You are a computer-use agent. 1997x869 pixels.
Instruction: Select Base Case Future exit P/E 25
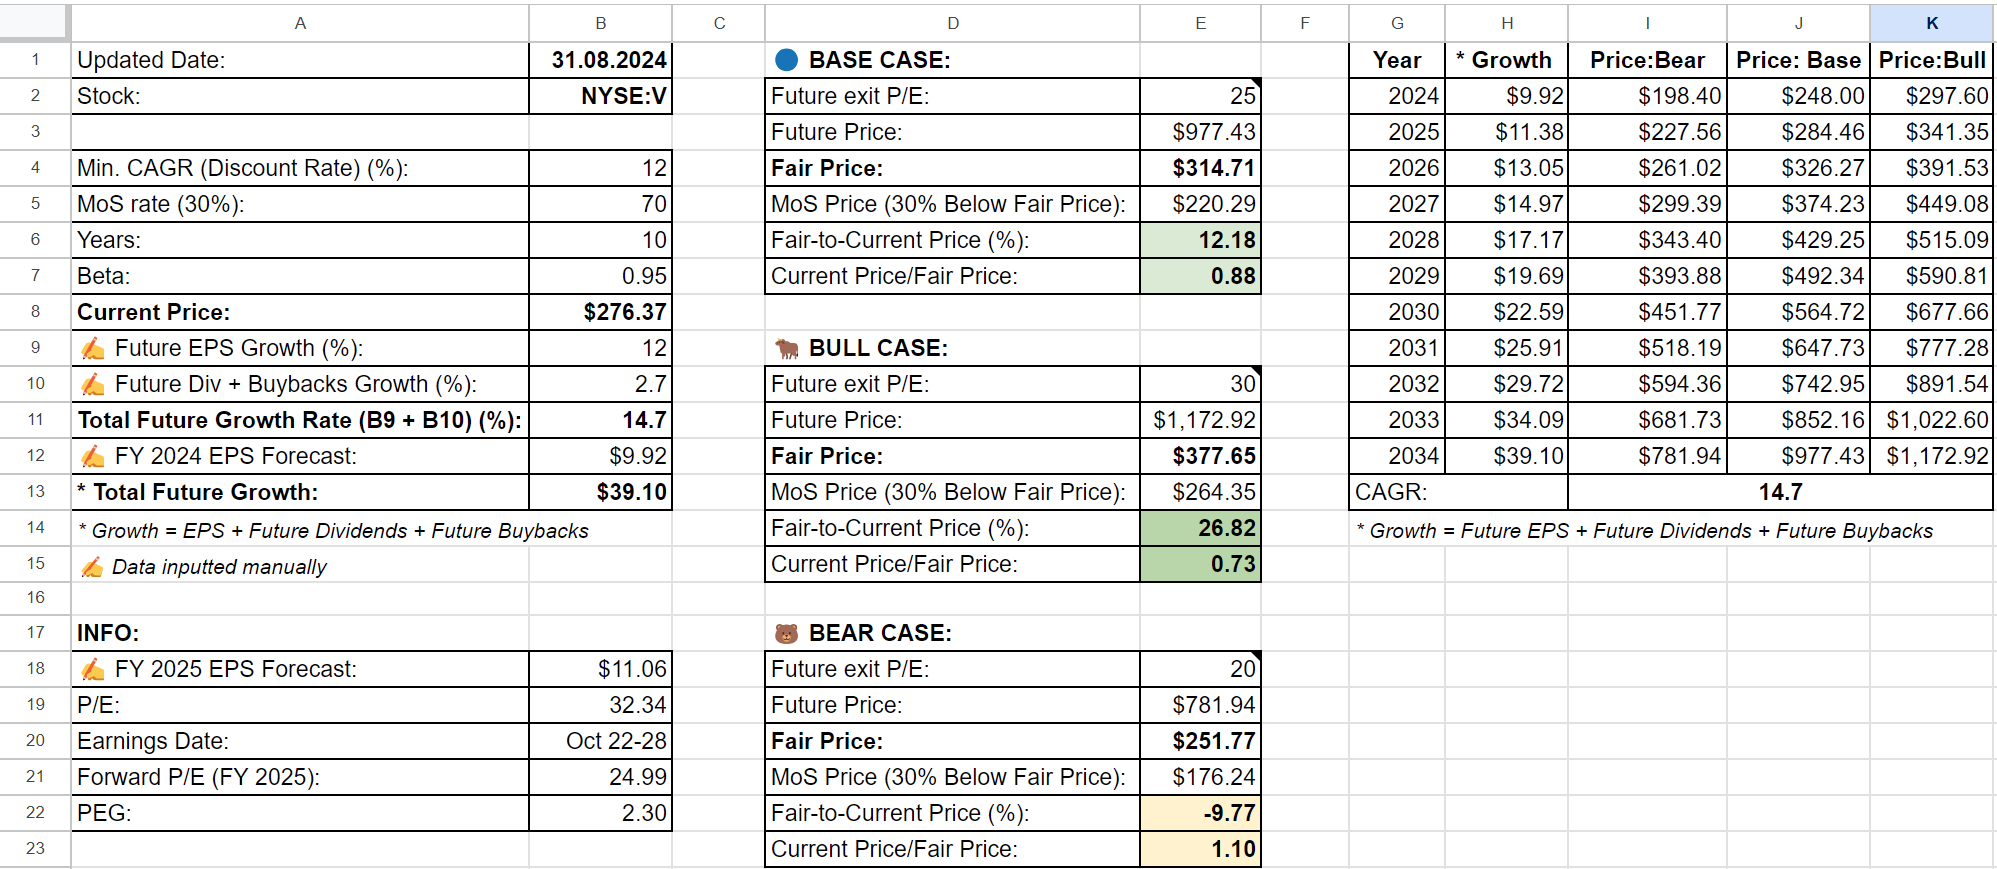coord(1200,96)
